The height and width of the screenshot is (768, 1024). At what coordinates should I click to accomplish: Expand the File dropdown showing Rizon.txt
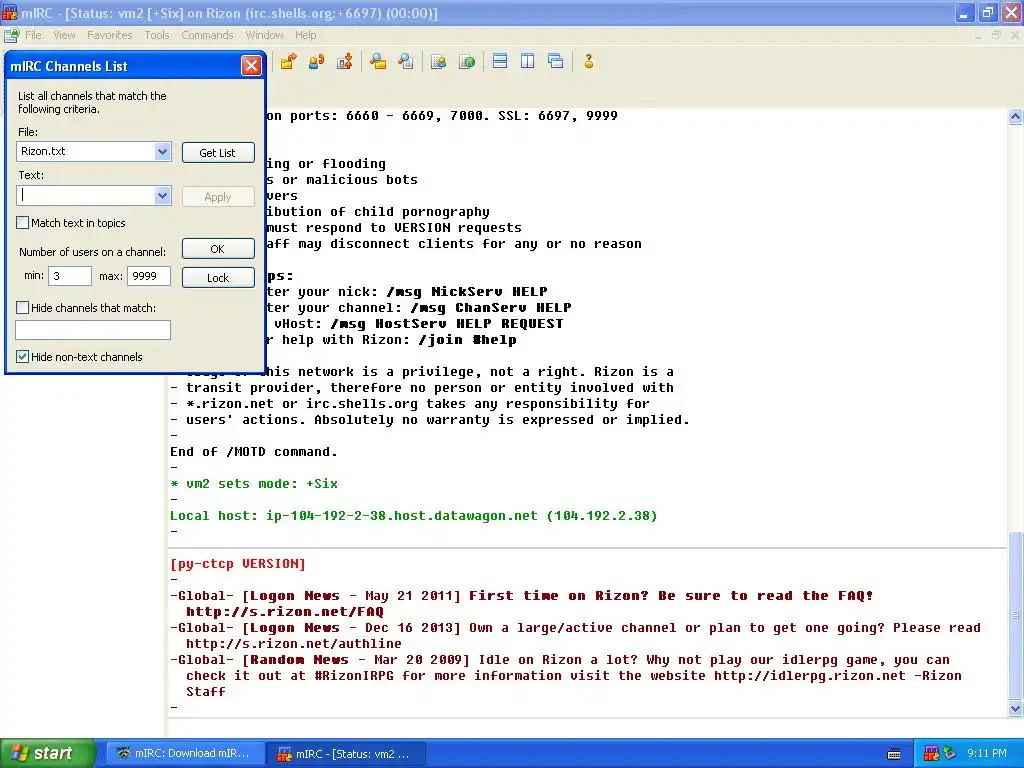coord(163,152)
